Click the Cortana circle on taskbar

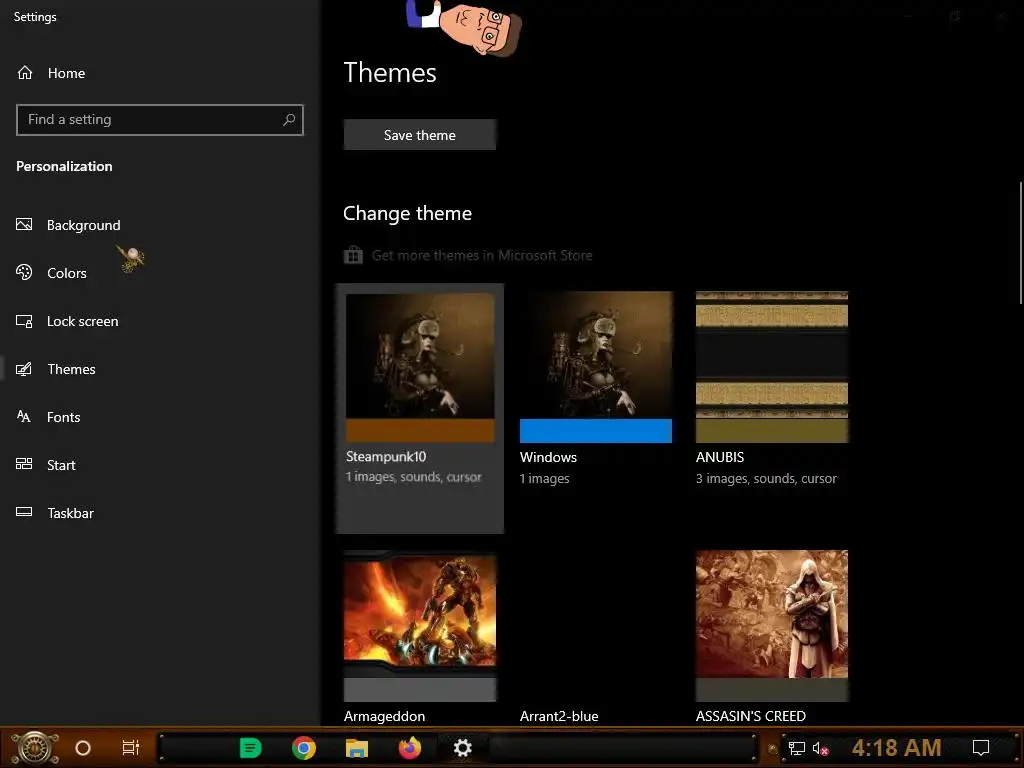(83, 748)
